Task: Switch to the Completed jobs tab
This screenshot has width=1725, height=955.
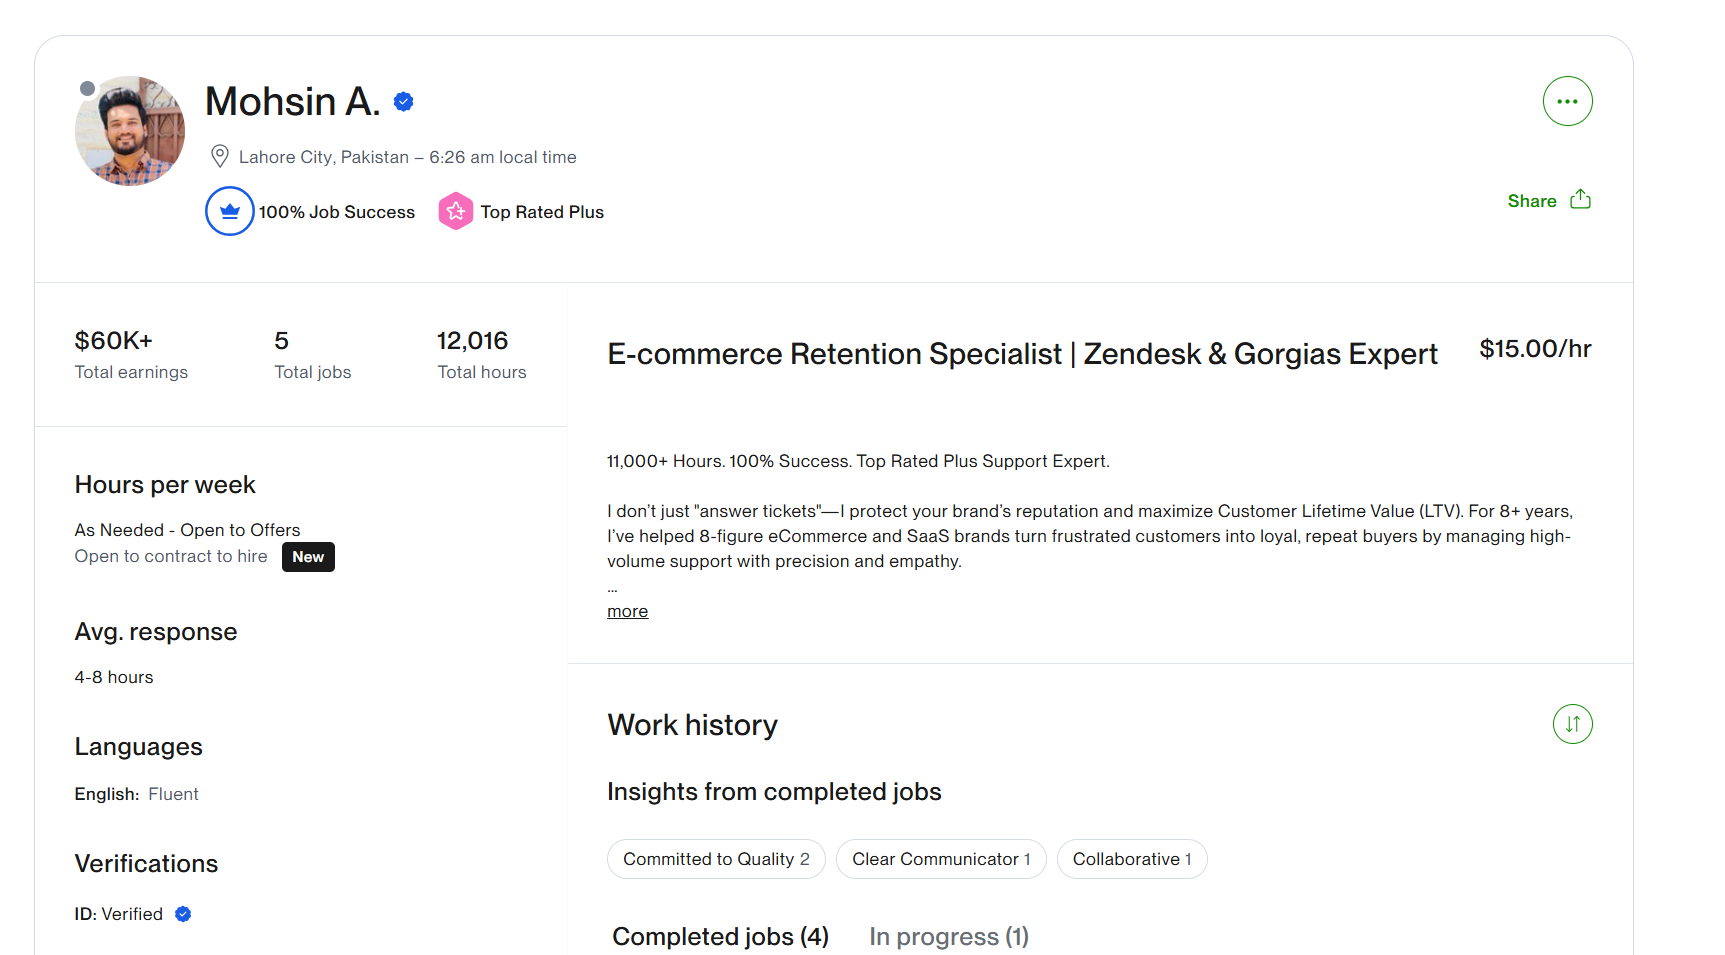Action: pyautogui.click(x=720, y=936)
